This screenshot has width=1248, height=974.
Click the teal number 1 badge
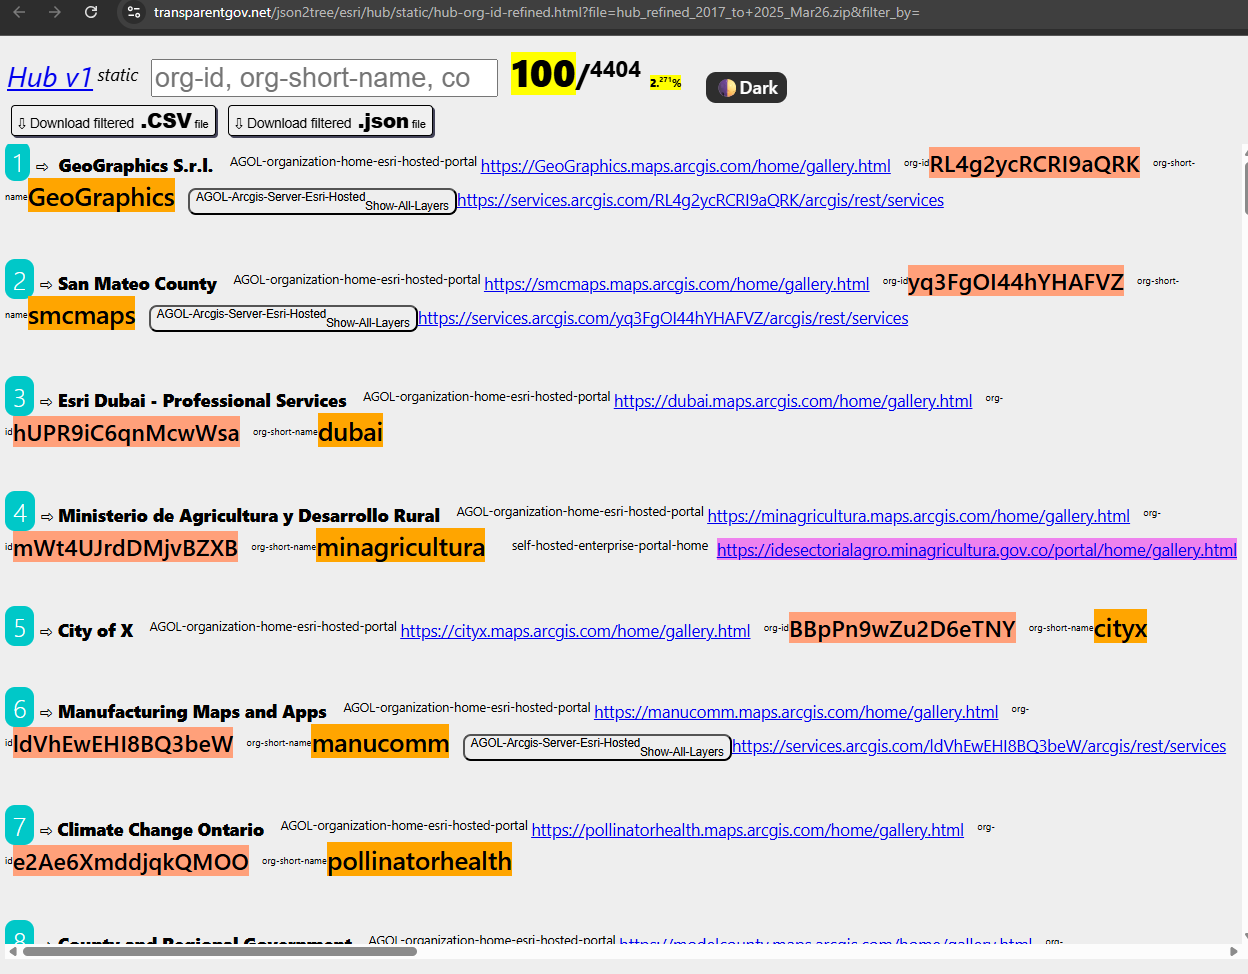tap(18, 163)
